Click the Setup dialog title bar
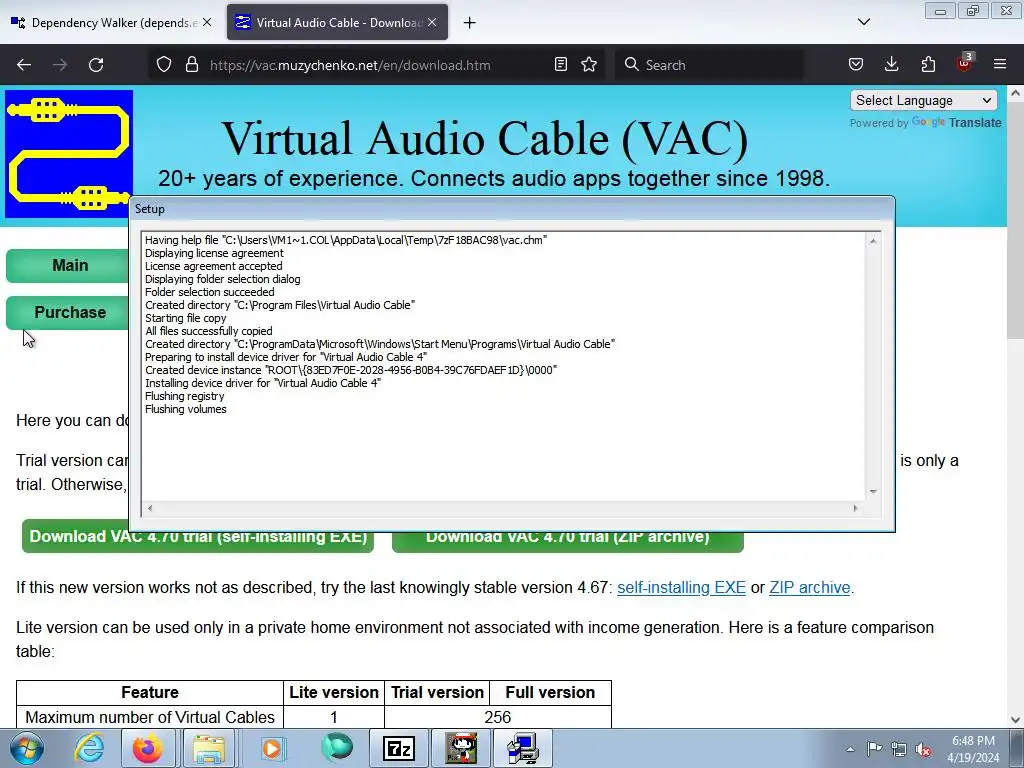 512,209
